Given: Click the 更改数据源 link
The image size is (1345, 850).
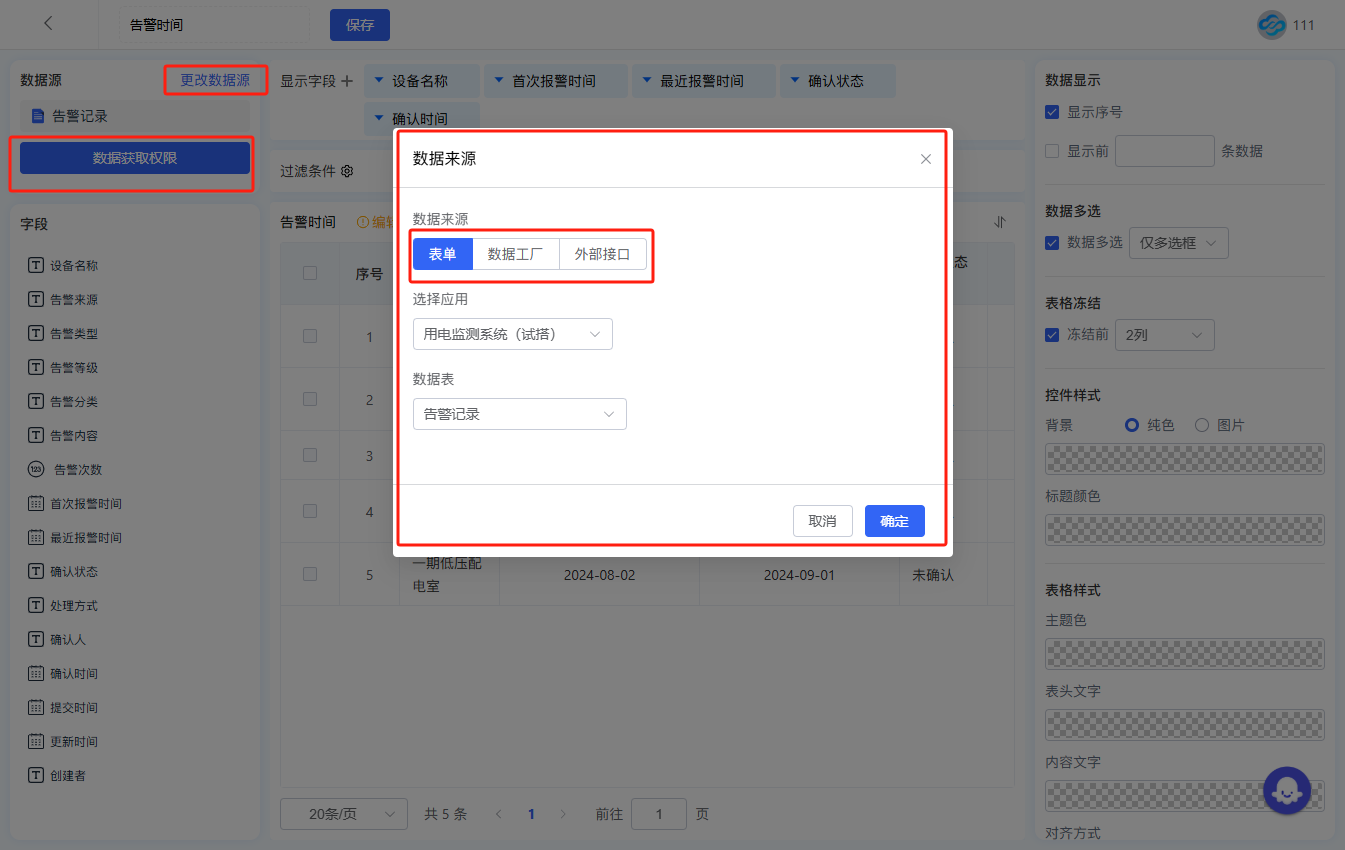Looking at the screenshot, I should coord(215,80).
